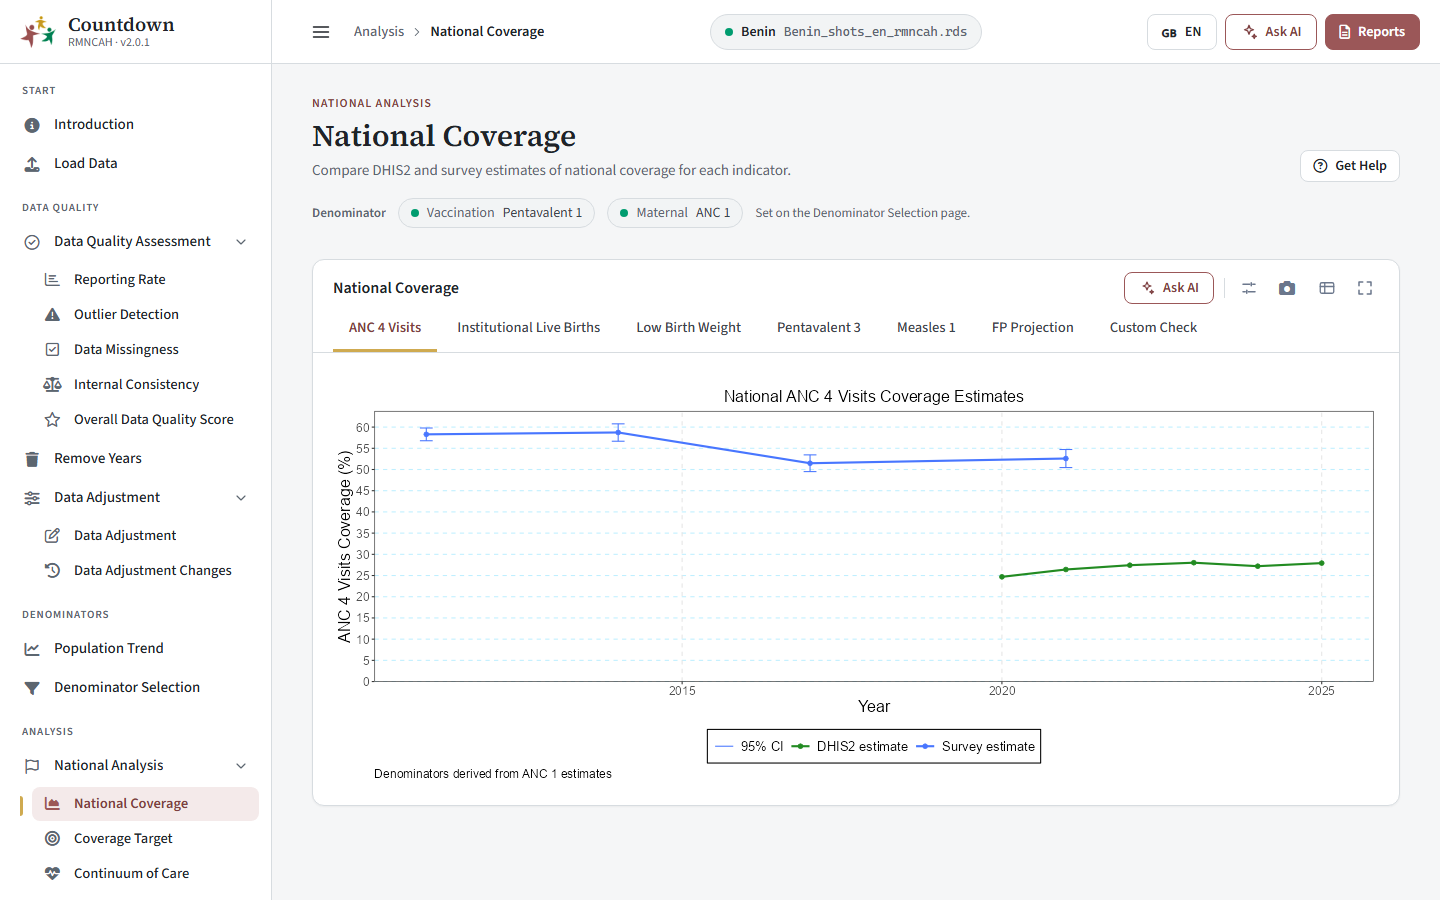
Task: Open chart settings sliders icon
Action: tap(1249, 288)
